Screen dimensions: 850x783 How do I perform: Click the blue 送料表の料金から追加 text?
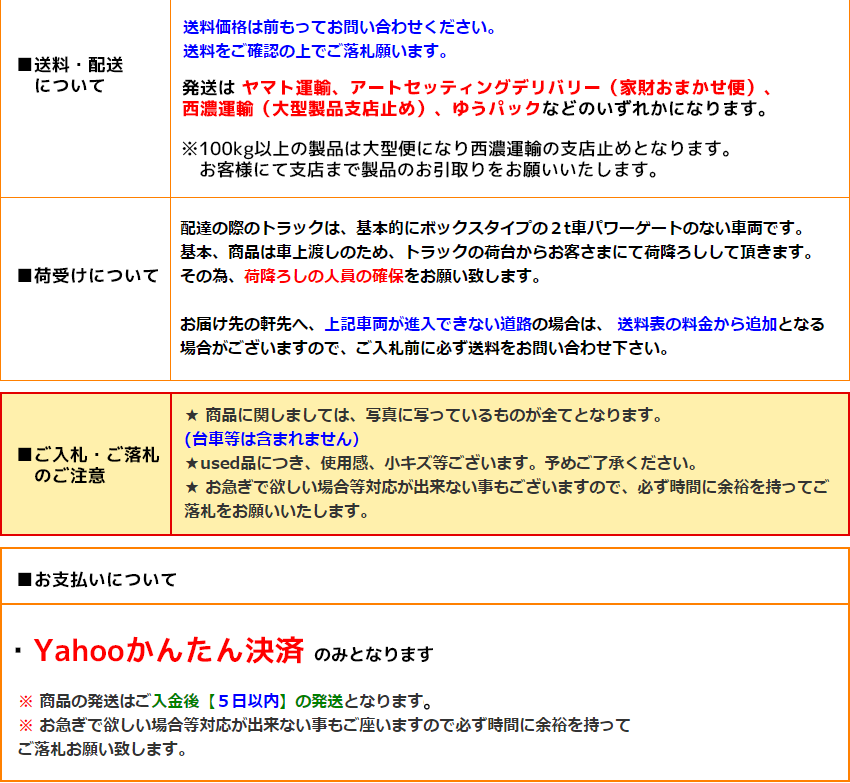pyautogui.click(x=696, y=324)
